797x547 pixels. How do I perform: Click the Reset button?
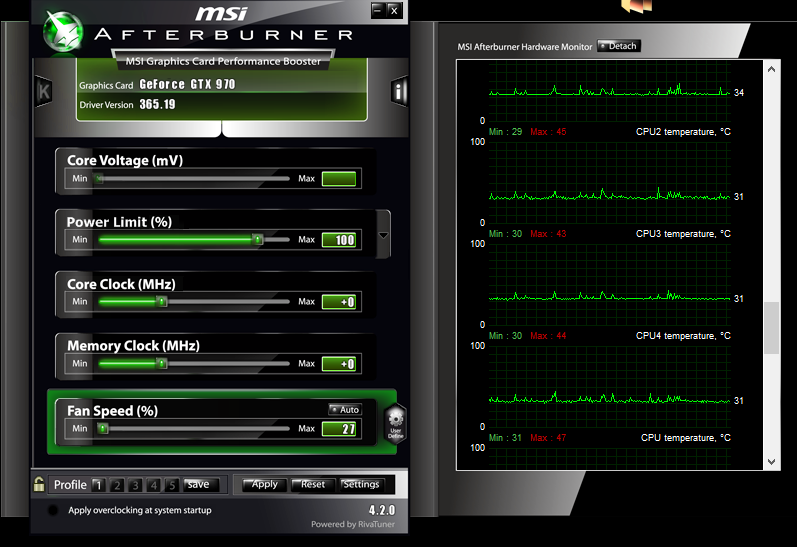[313, 484]
